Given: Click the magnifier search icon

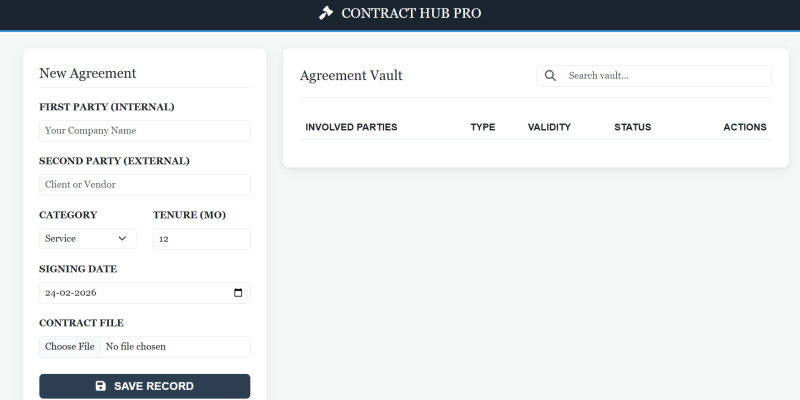Looking at the screenshot, I should coord(550,76).
